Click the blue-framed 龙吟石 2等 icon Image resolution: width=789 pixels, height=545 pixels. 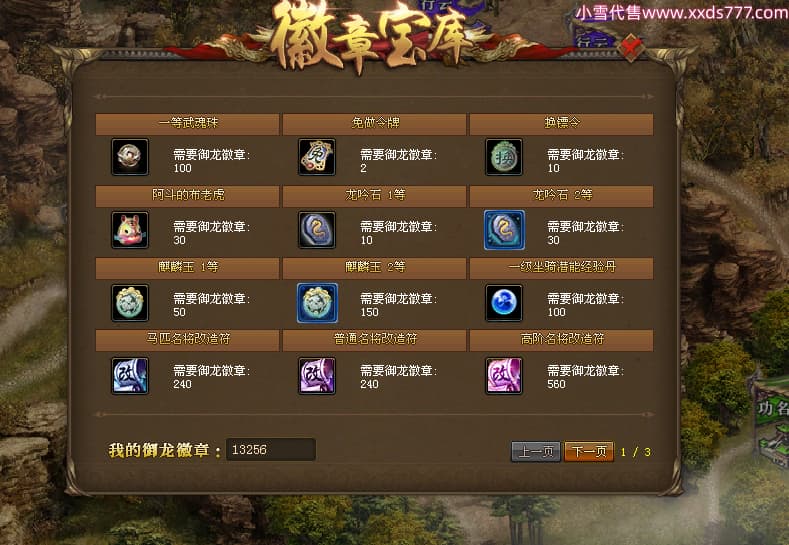(x=504, y=230)
